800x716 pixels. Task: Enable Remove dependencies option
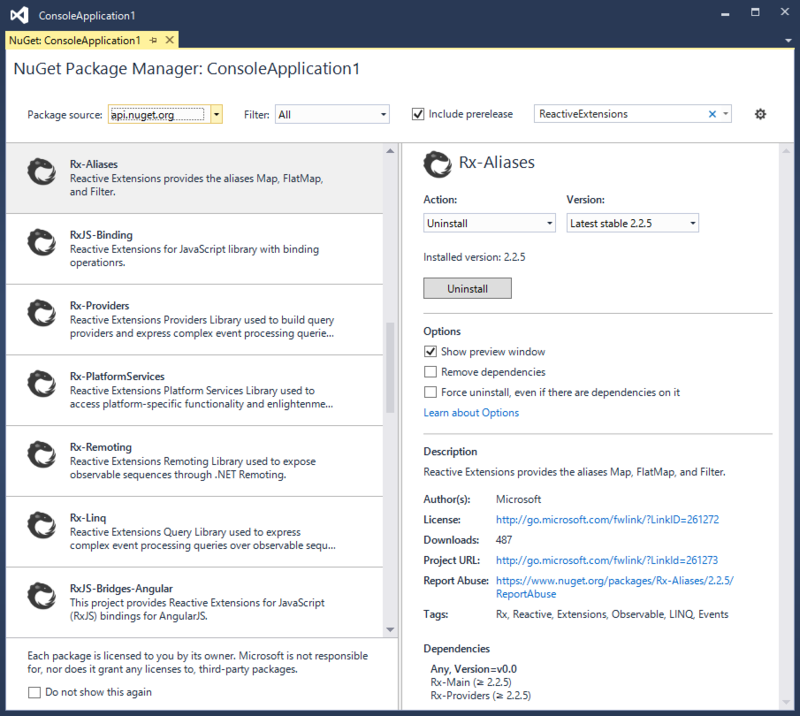[x=430, y=372]
